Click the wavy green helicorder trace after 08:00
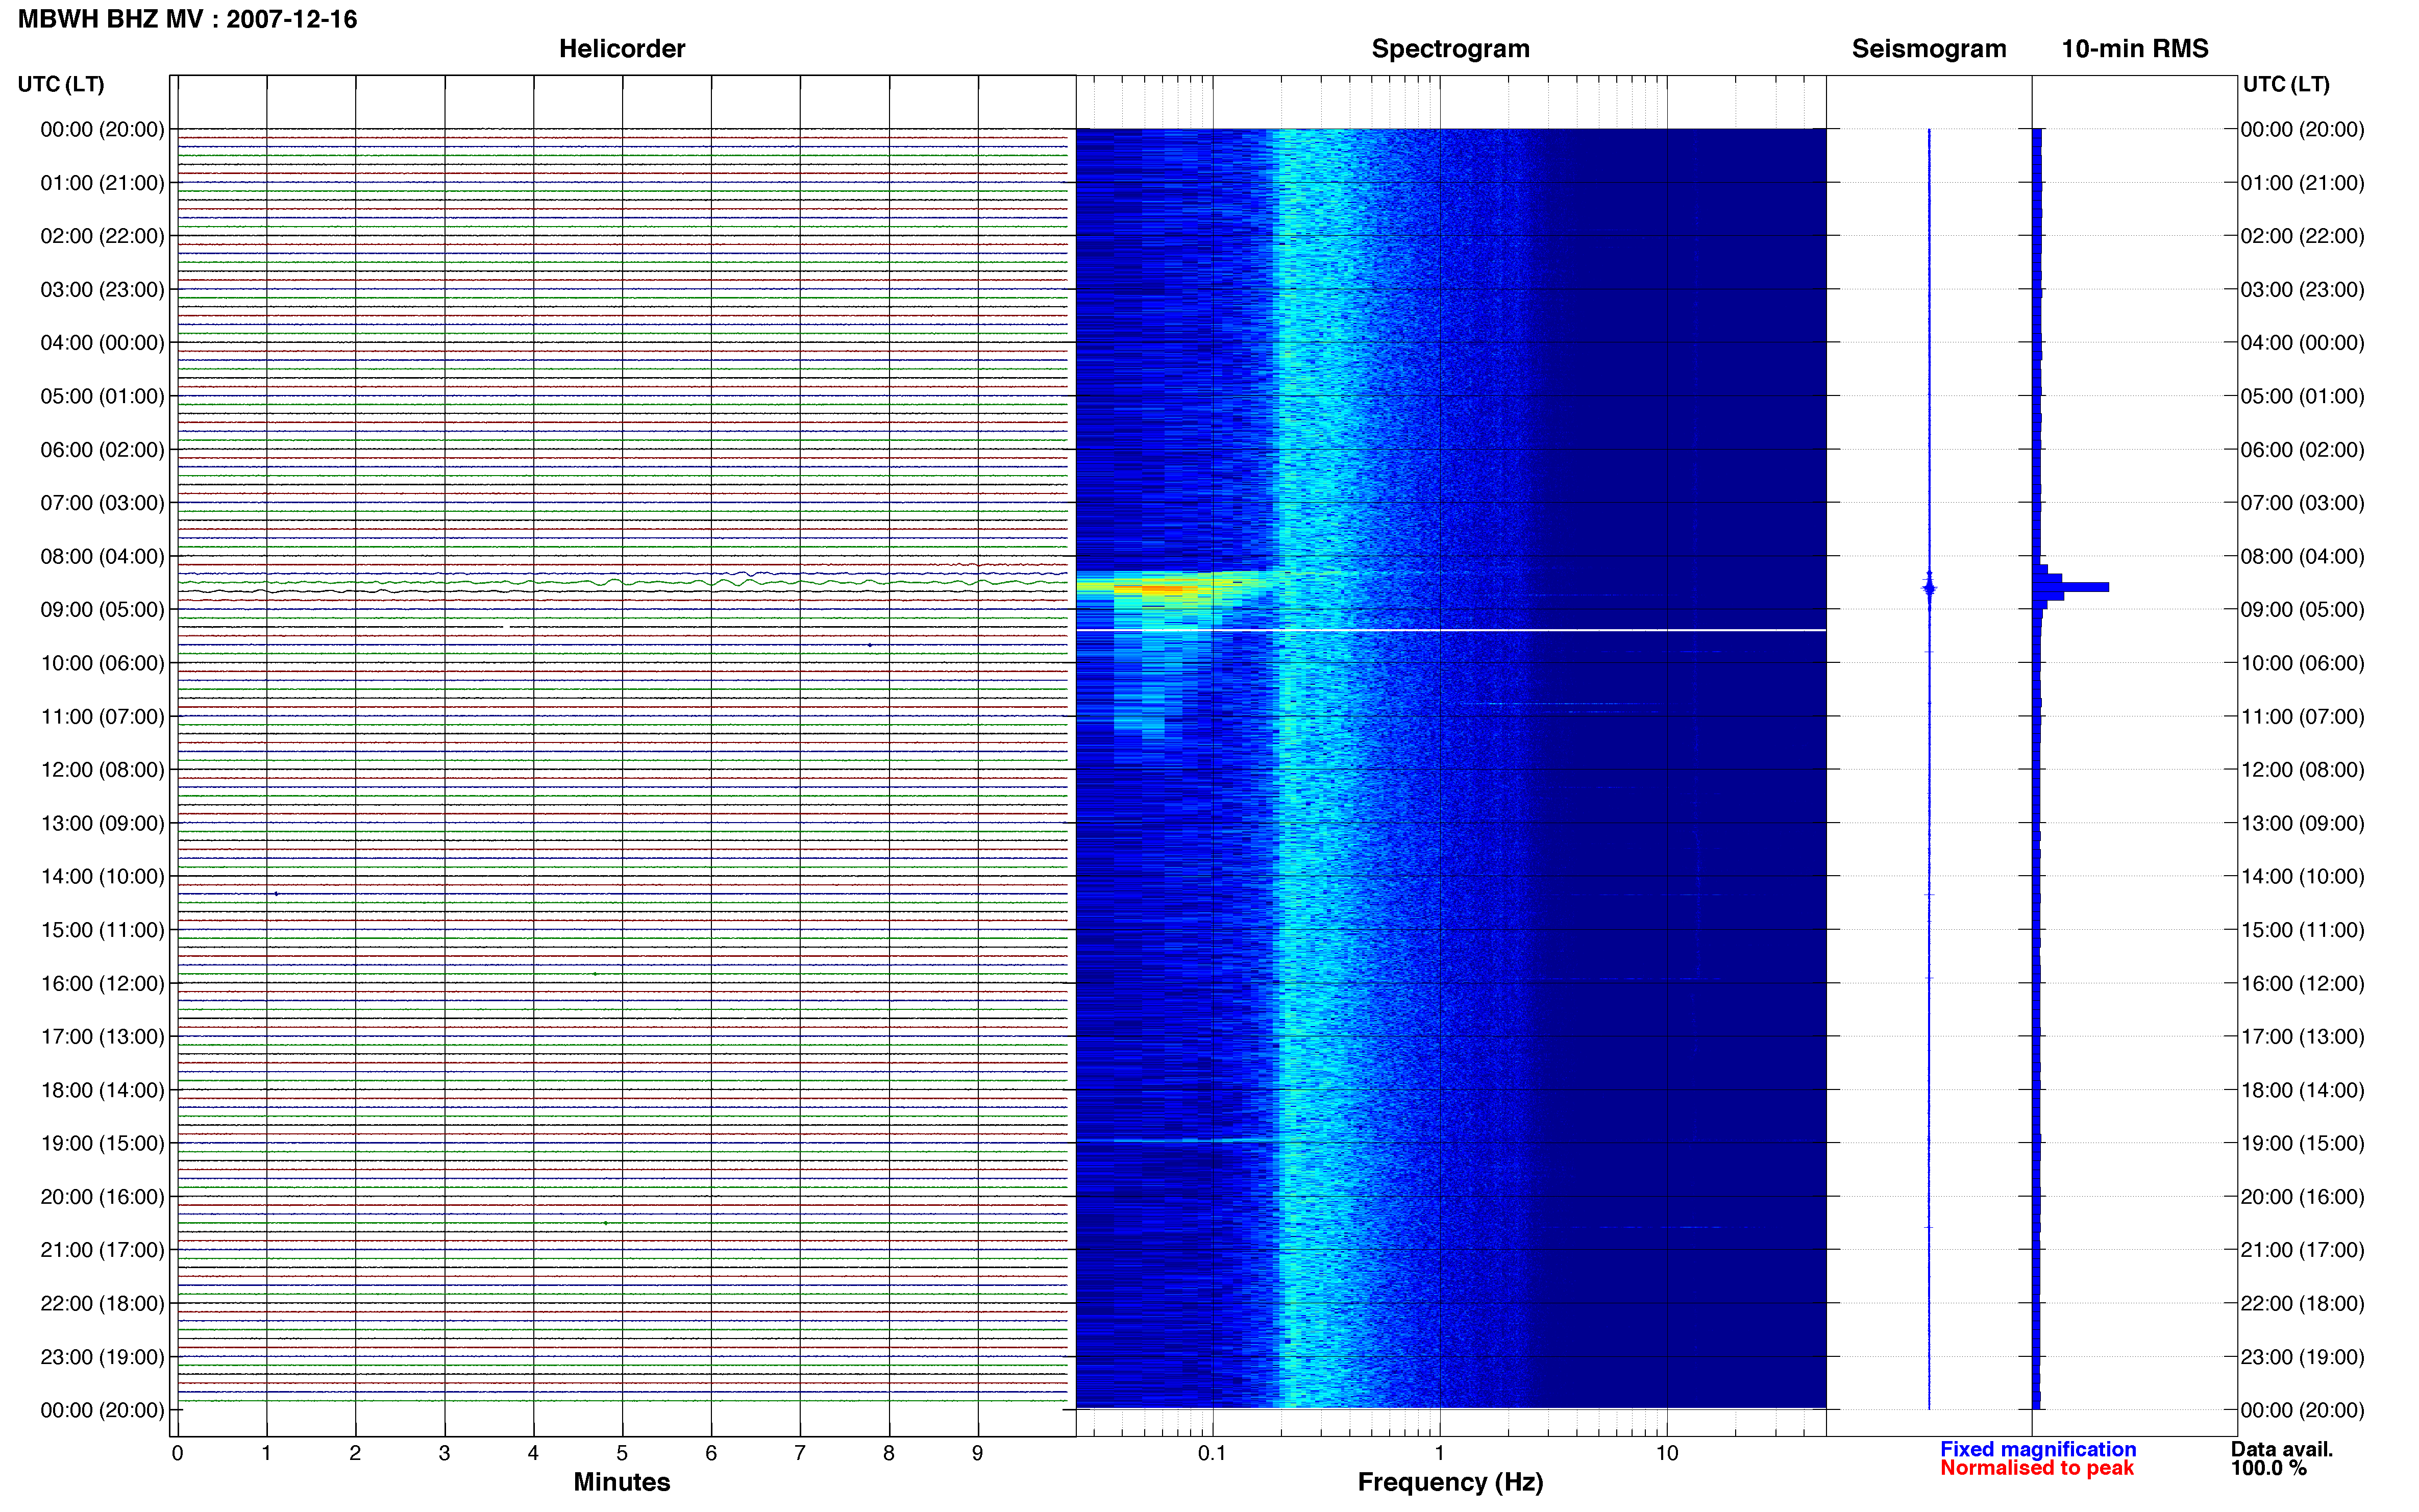The width and height of the screenshot is (2419, 1512). [622, 581]
